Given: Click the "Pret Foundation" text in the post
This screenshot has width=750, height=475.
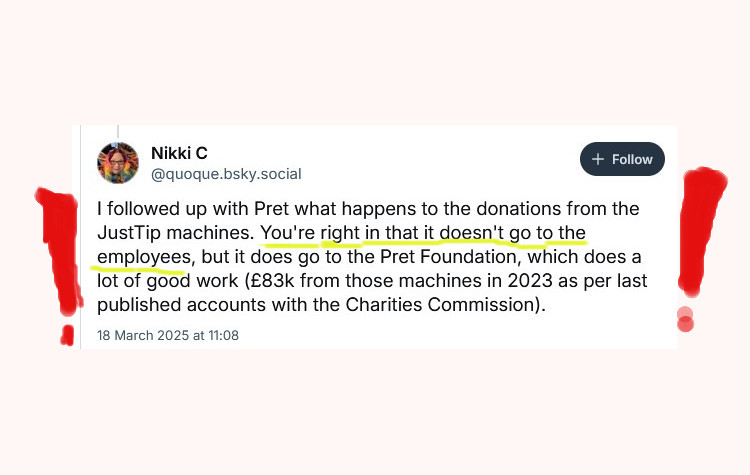Looking at the screenshot, I should [x=425, y=257].
